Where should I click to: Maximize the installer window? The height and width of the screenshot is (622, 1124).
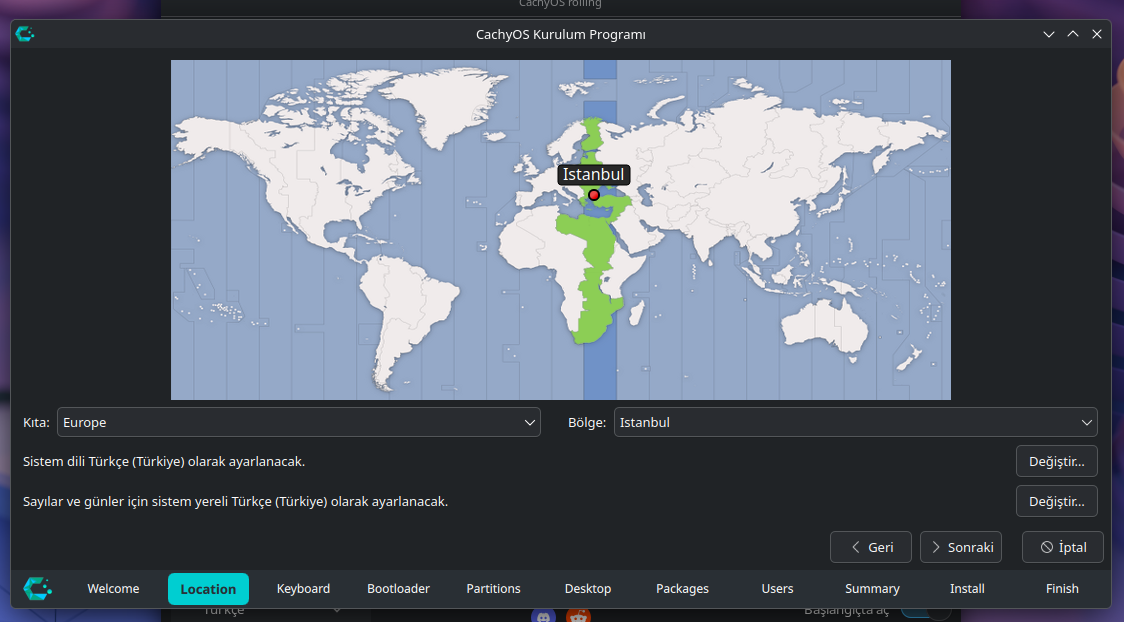pyautogui.click(x=1072, y=34)
